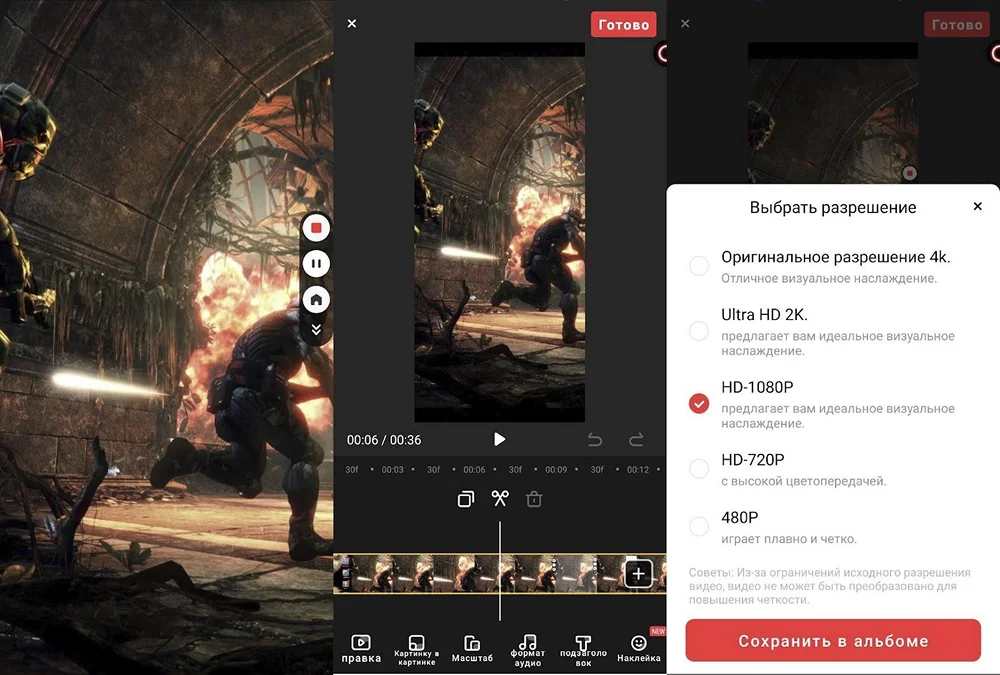This screenshot has height=675, width=1000.
Task: Tap the home icon in recorder overlay
Action: [316, 299]
